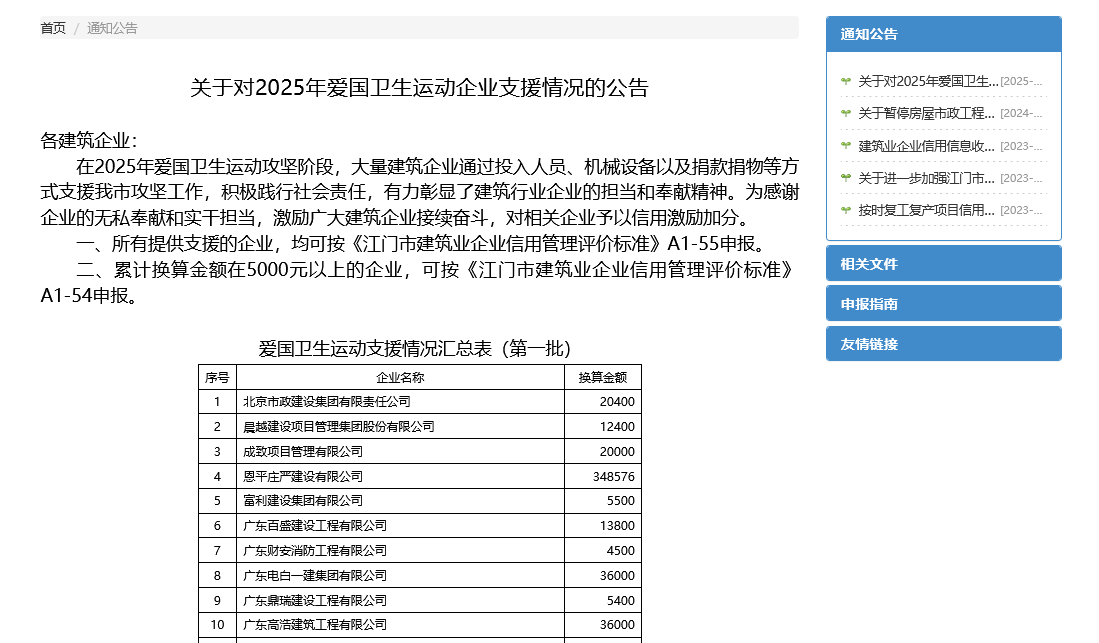Viewport: 1099px width, 643px height.
Task: Go to 首页 in the breadcrumb
Action: [53, 28]
